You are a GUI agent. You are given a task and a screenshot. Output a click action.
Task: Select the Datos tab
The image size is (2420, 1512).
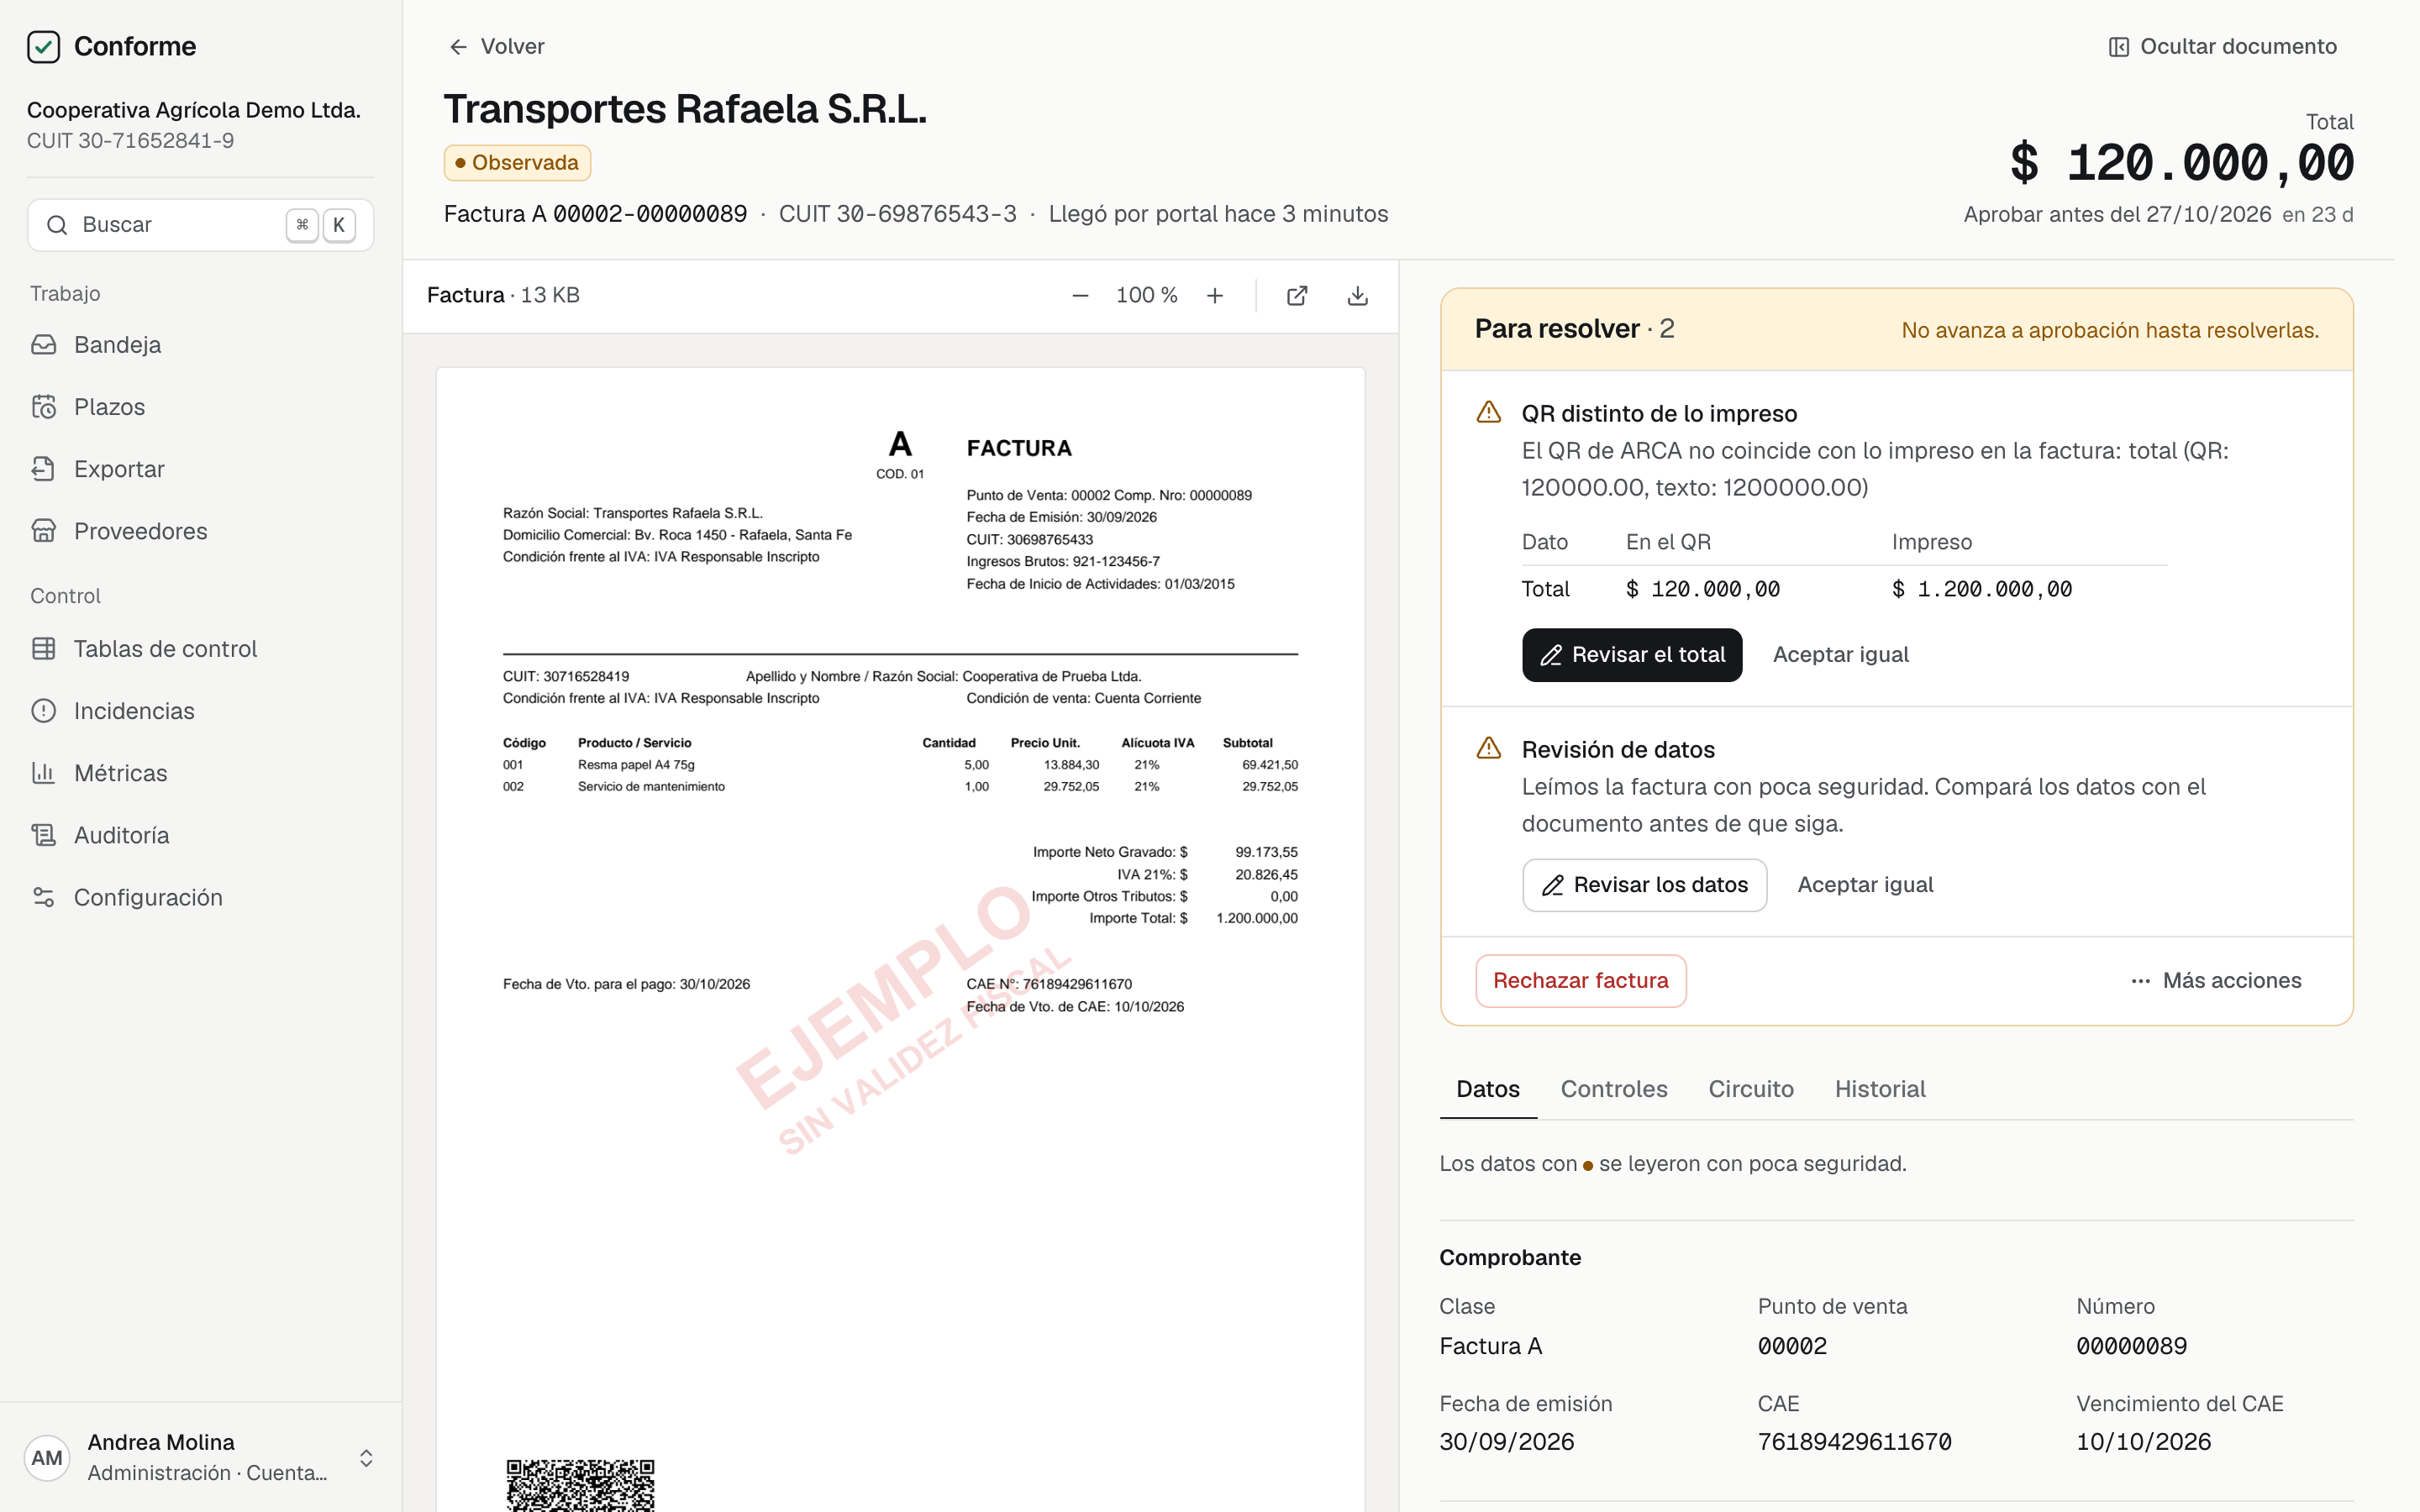pyautogui.click(x=1488, y=1089)
